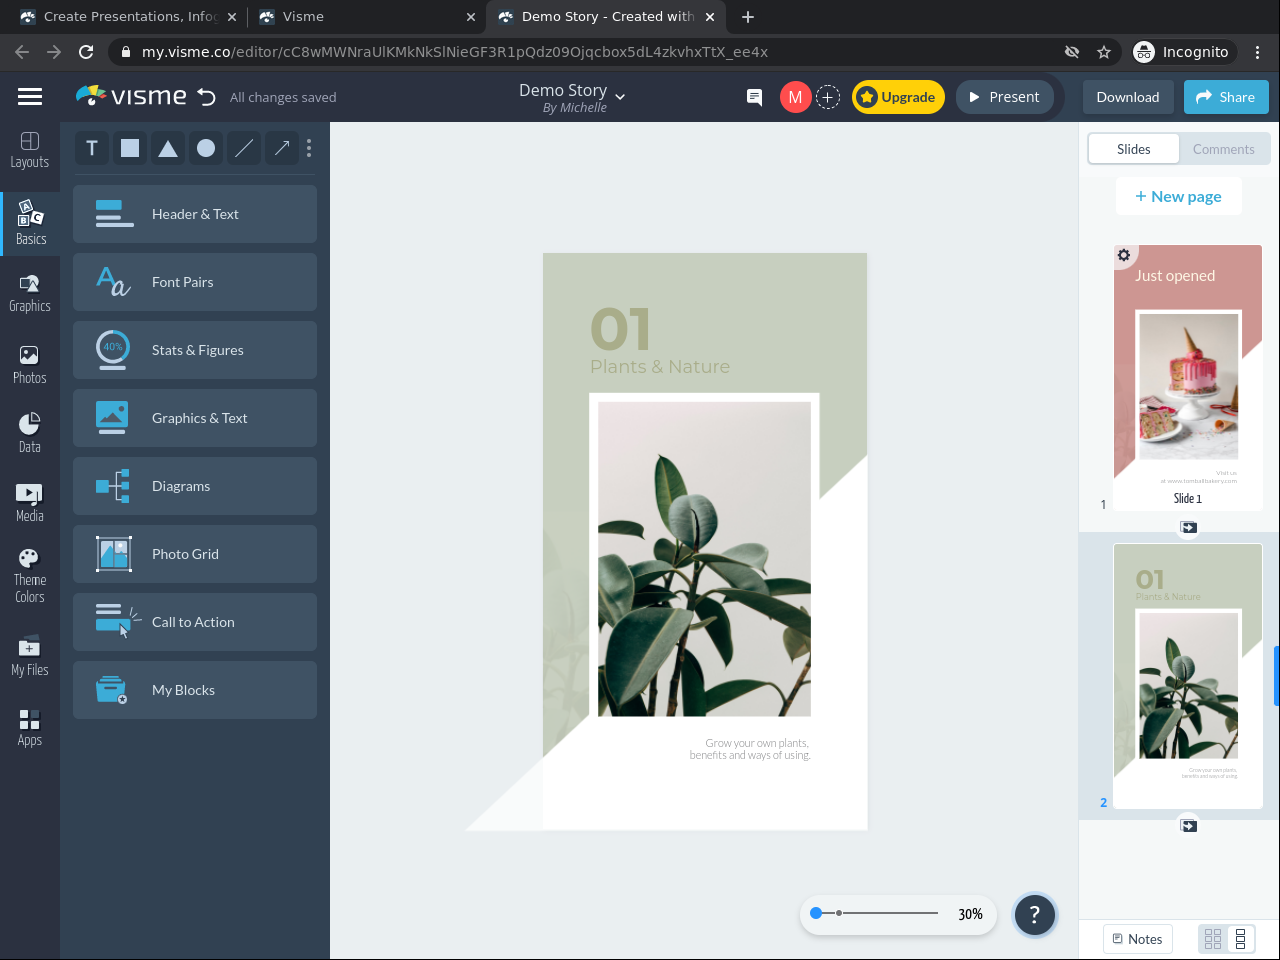Image resolution: width=1280 pixels, height=960 pixels.
Task: Select the square shape tool
Action: [130, 148]
